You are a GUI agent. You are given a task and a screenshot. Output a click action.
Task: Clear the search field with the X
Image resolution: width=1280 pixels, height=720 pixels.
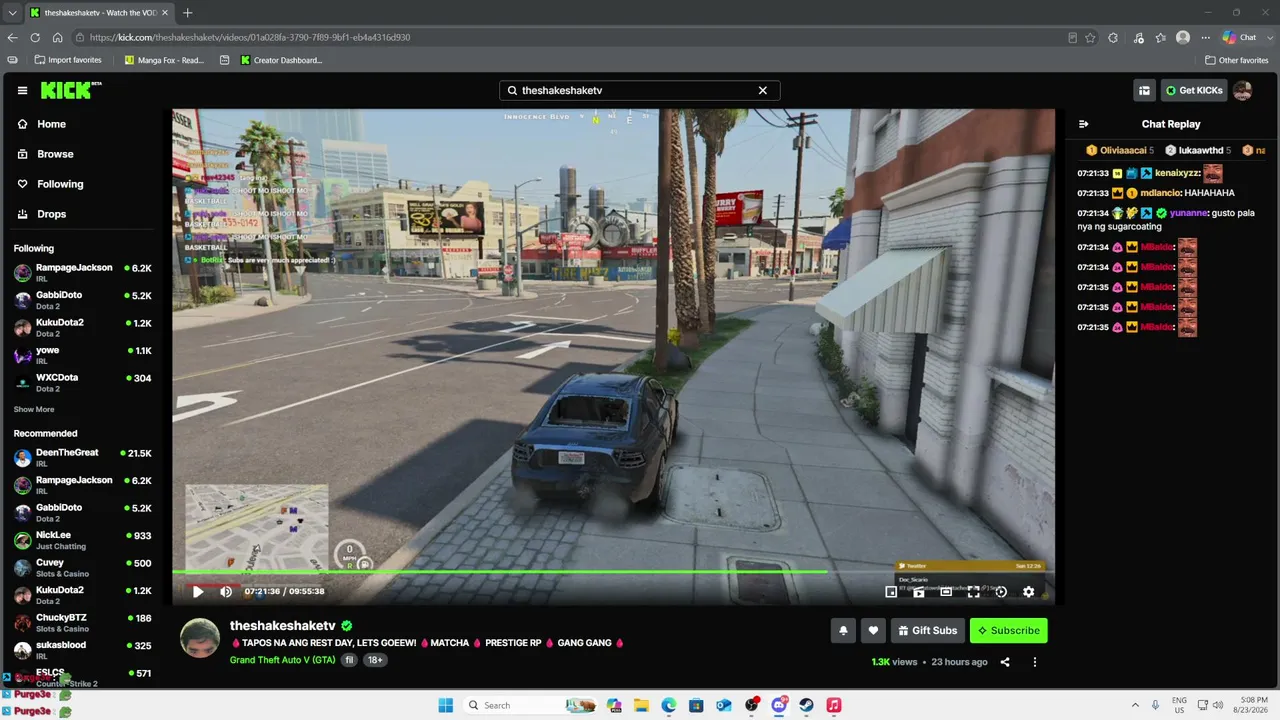(762, 90)
